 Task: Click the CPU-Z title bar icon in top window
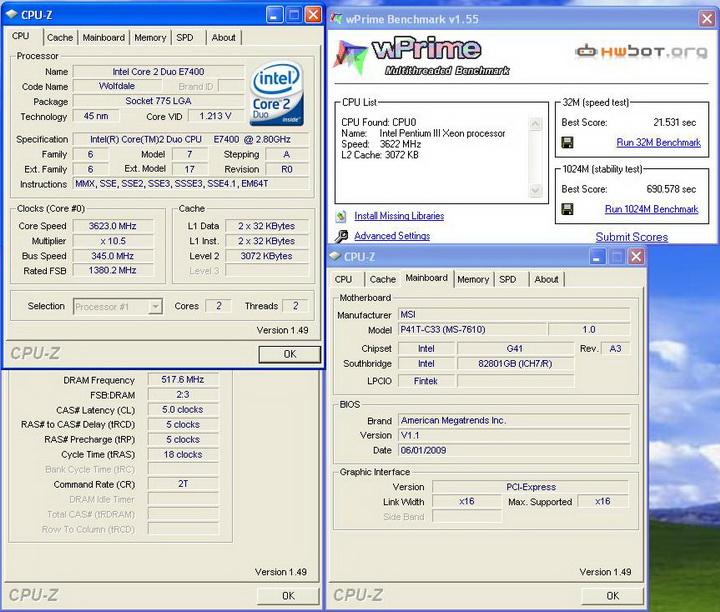point(11,14)
